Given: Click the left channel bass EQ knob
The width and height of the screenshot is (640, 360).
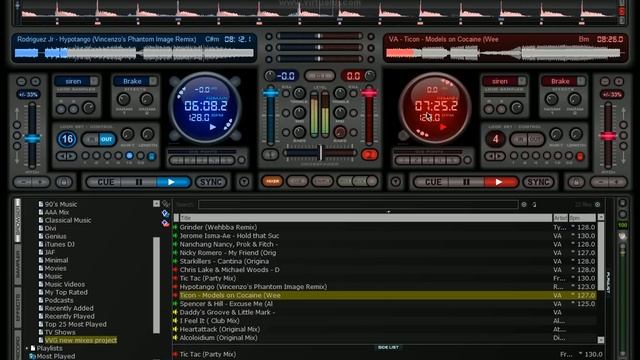Looking at the screenshot, I should (x=299, y=132).
